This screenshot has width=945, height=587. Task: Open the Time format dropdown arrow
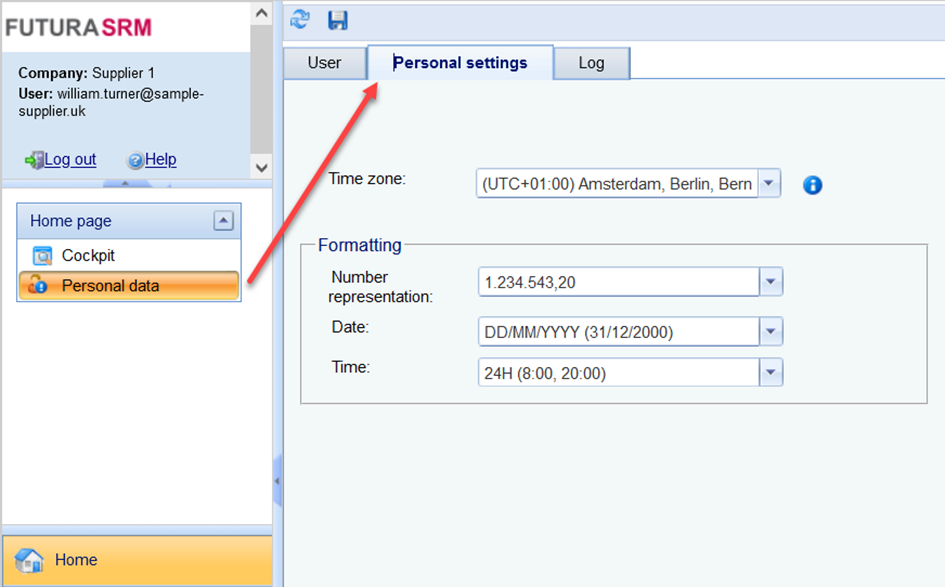coord(770,373)
